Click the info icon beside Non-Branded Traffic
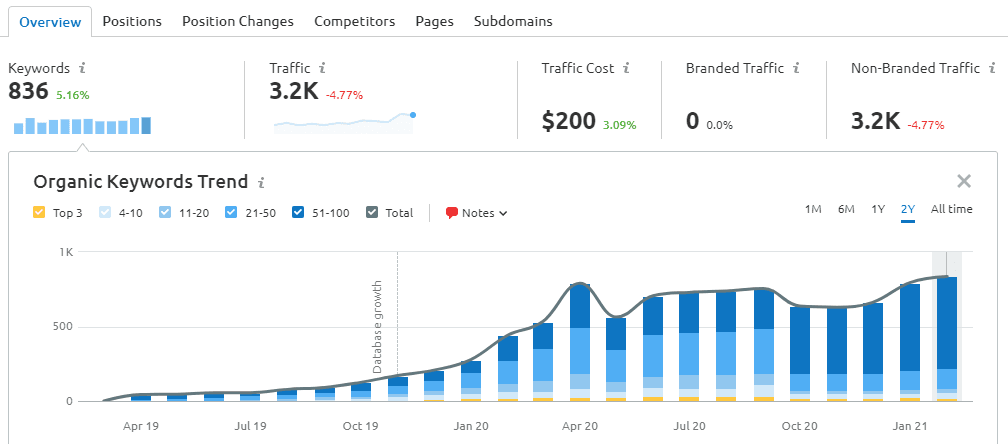The image size is (1008, 444). 992,68
